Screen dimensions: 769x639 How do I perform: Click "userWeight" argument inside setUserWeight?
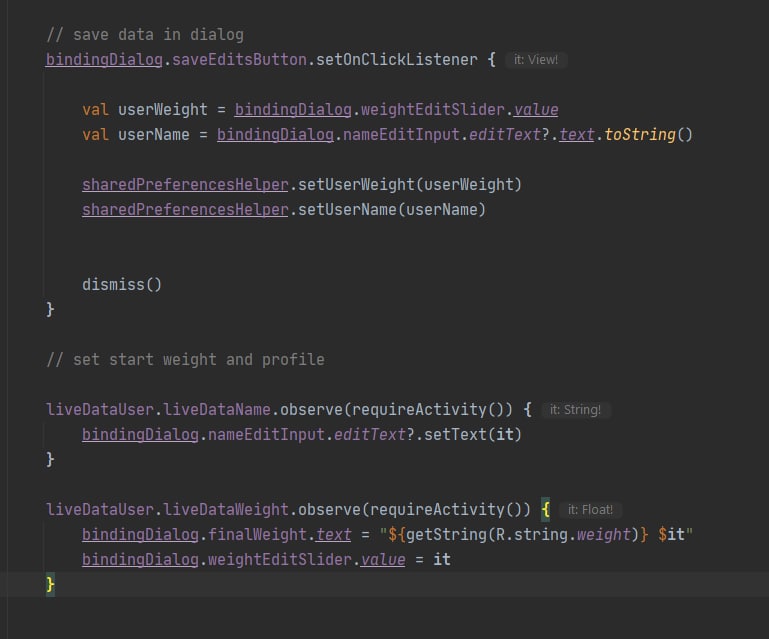click(x=468, y=184)
